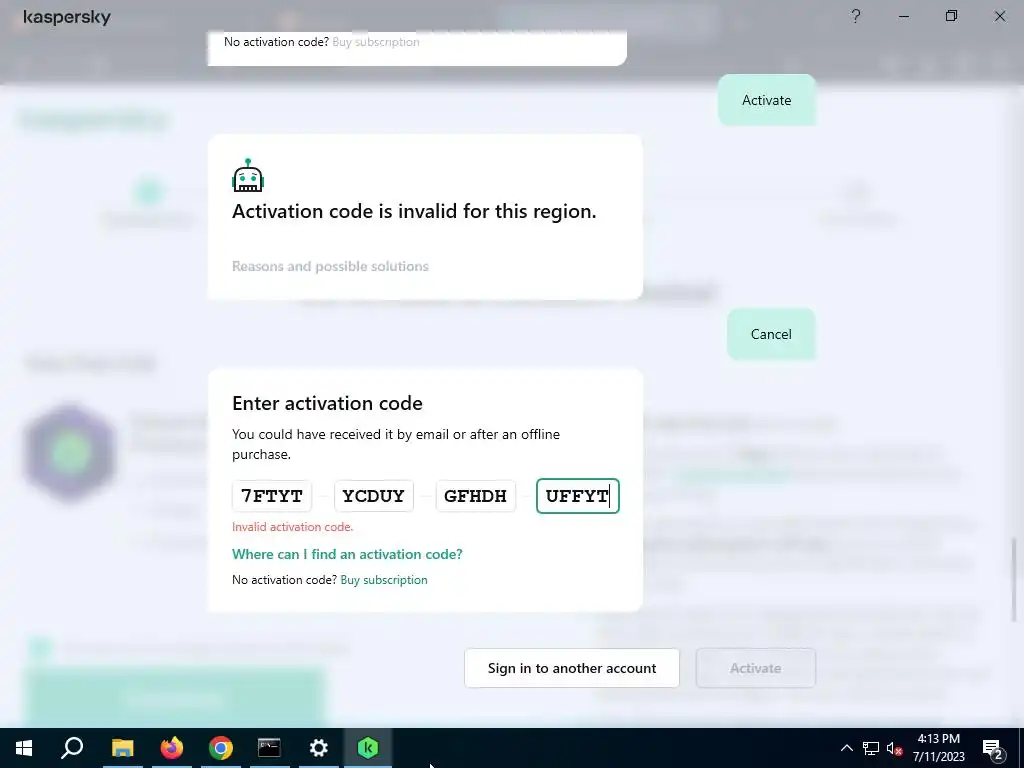This screenshot has height=768, width=1024.
Task: Click the 'Enter activation code' heading
Action: pyautogui.click(x=327, y=403)
